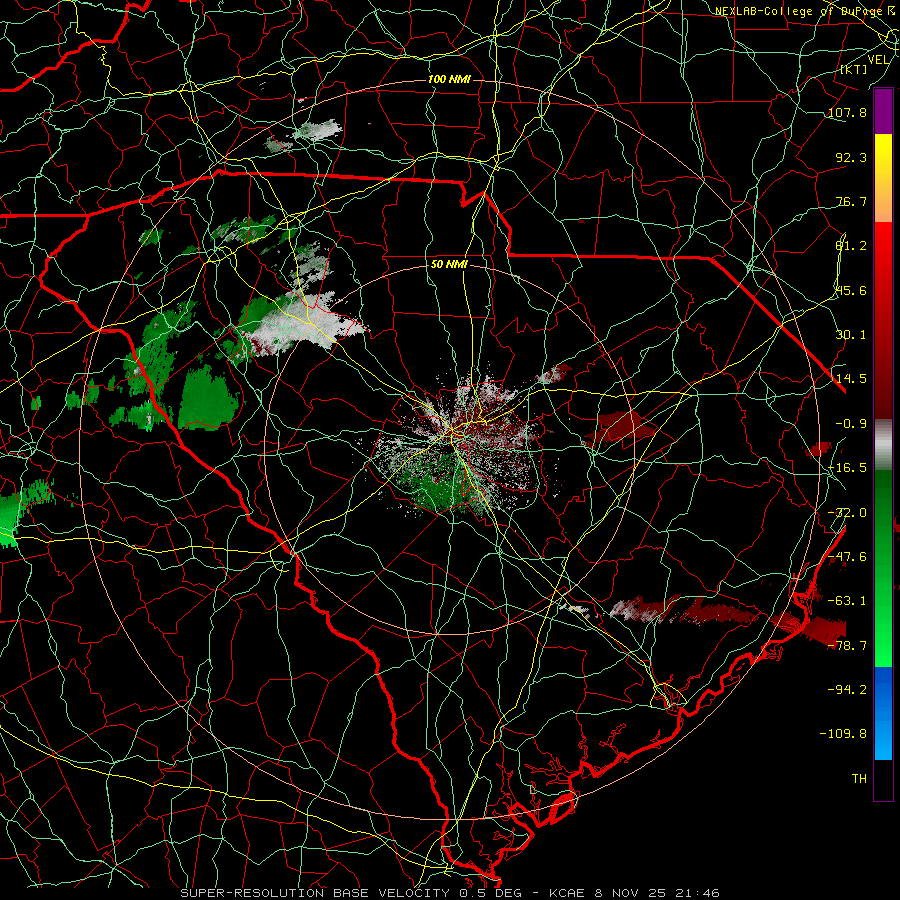Click the -32.0 legend value
900x900 pixels.
click(x=847, y=513)
